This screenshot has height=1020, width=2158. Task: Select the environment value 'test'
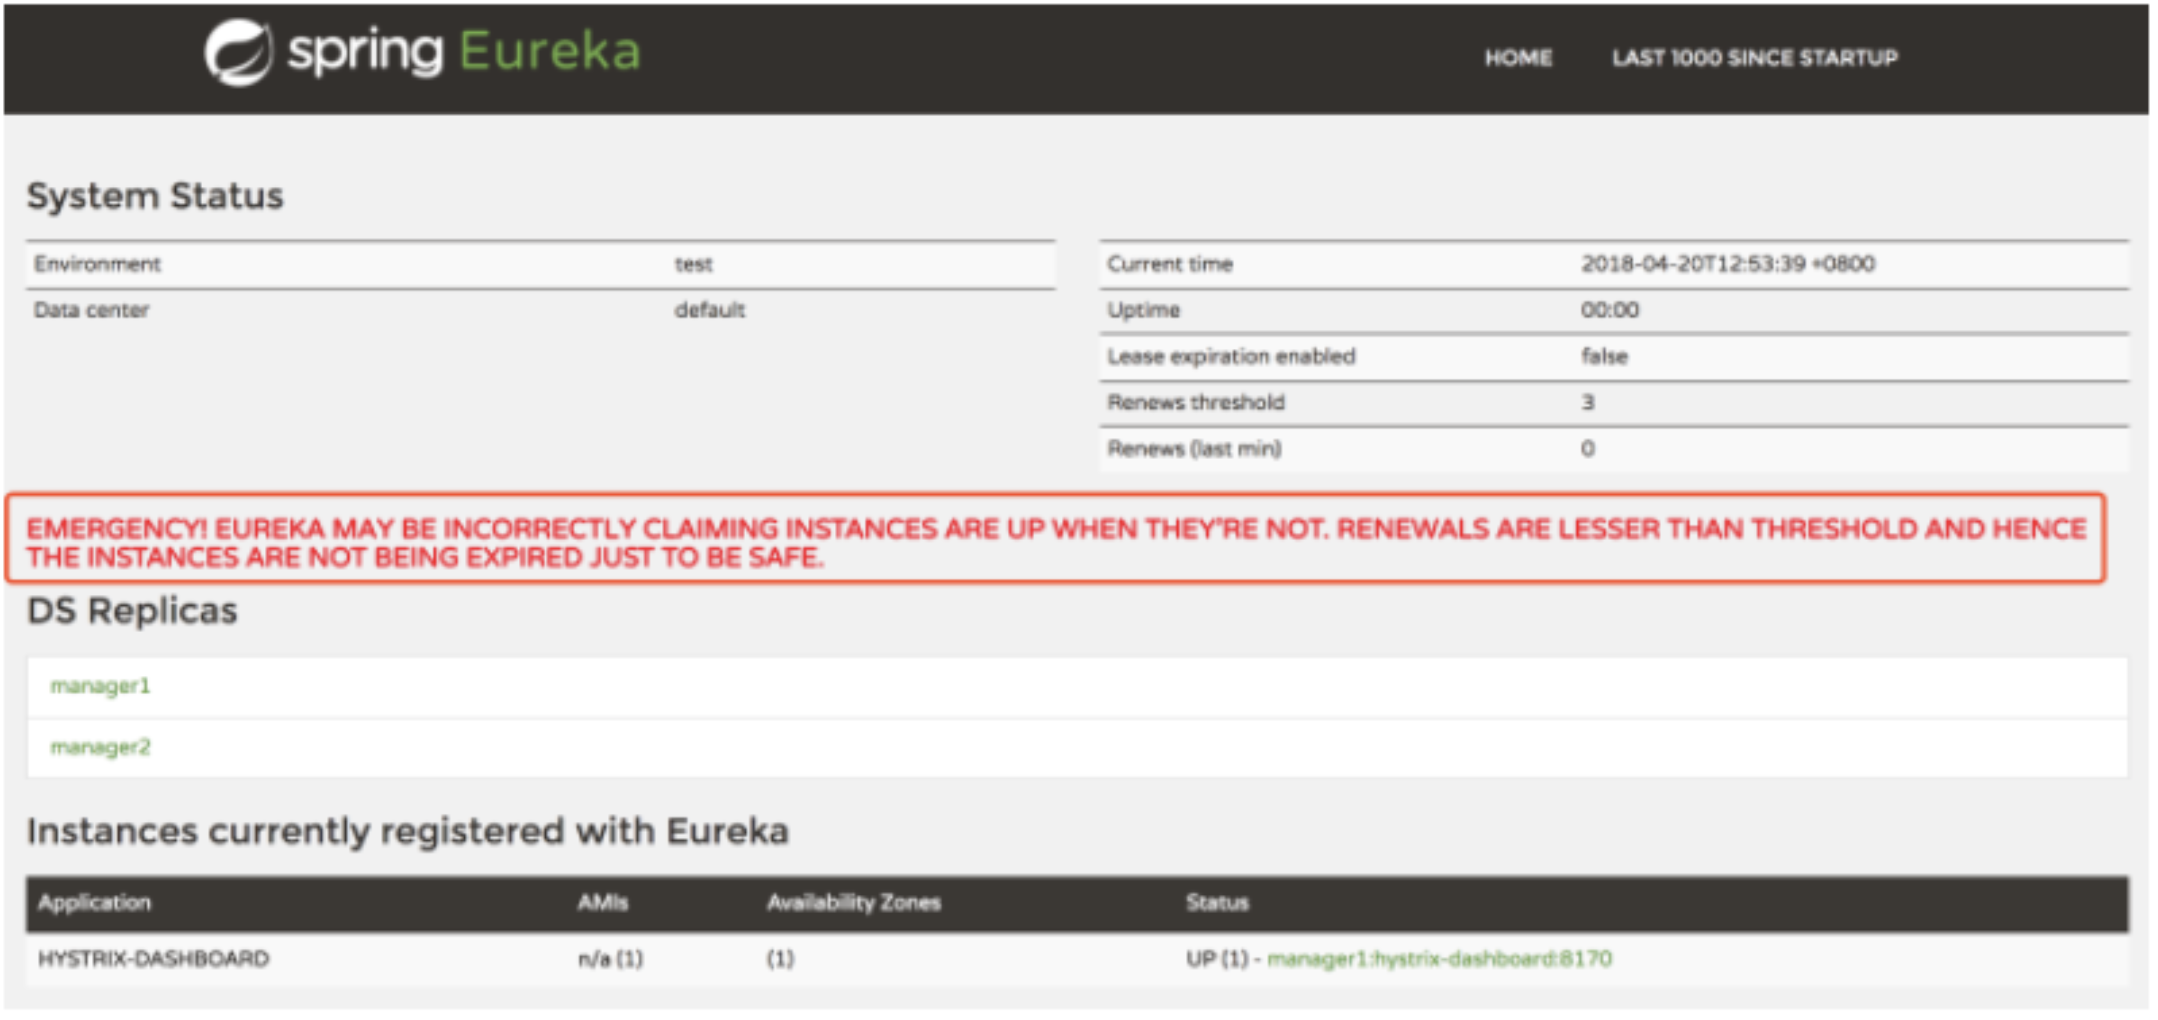click(693, 264)
